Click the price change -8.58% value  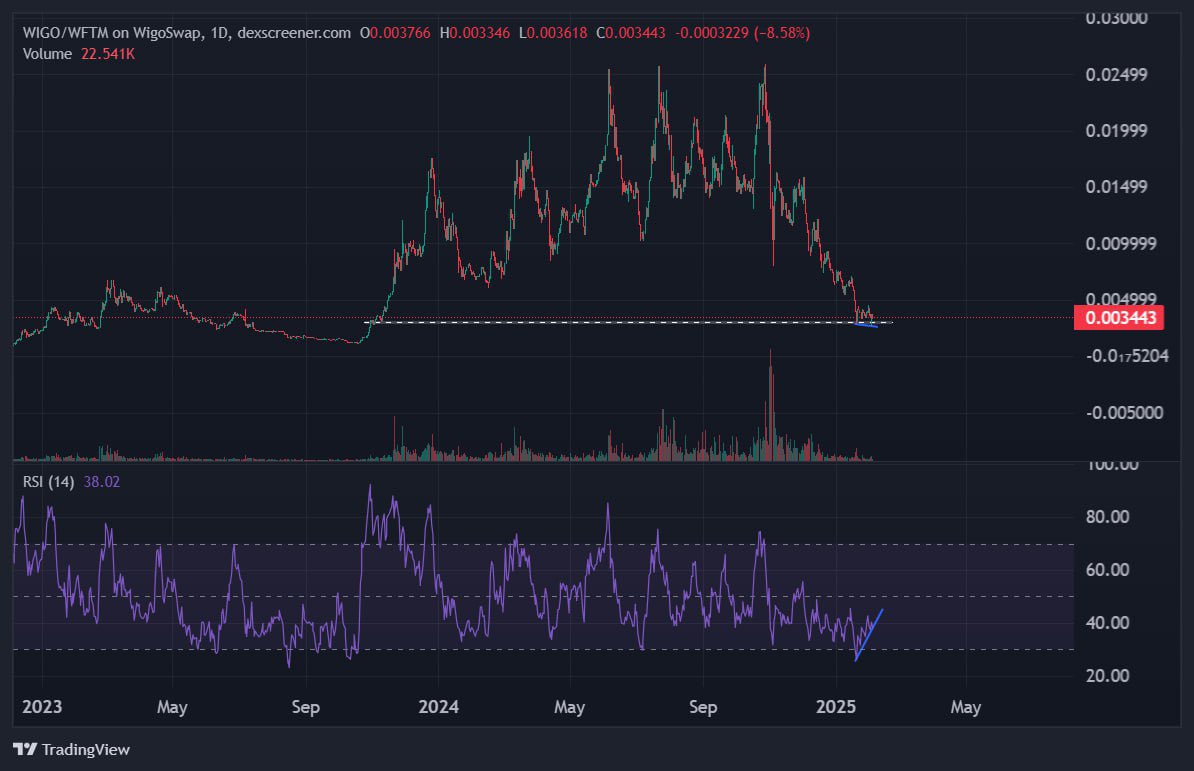782,33
